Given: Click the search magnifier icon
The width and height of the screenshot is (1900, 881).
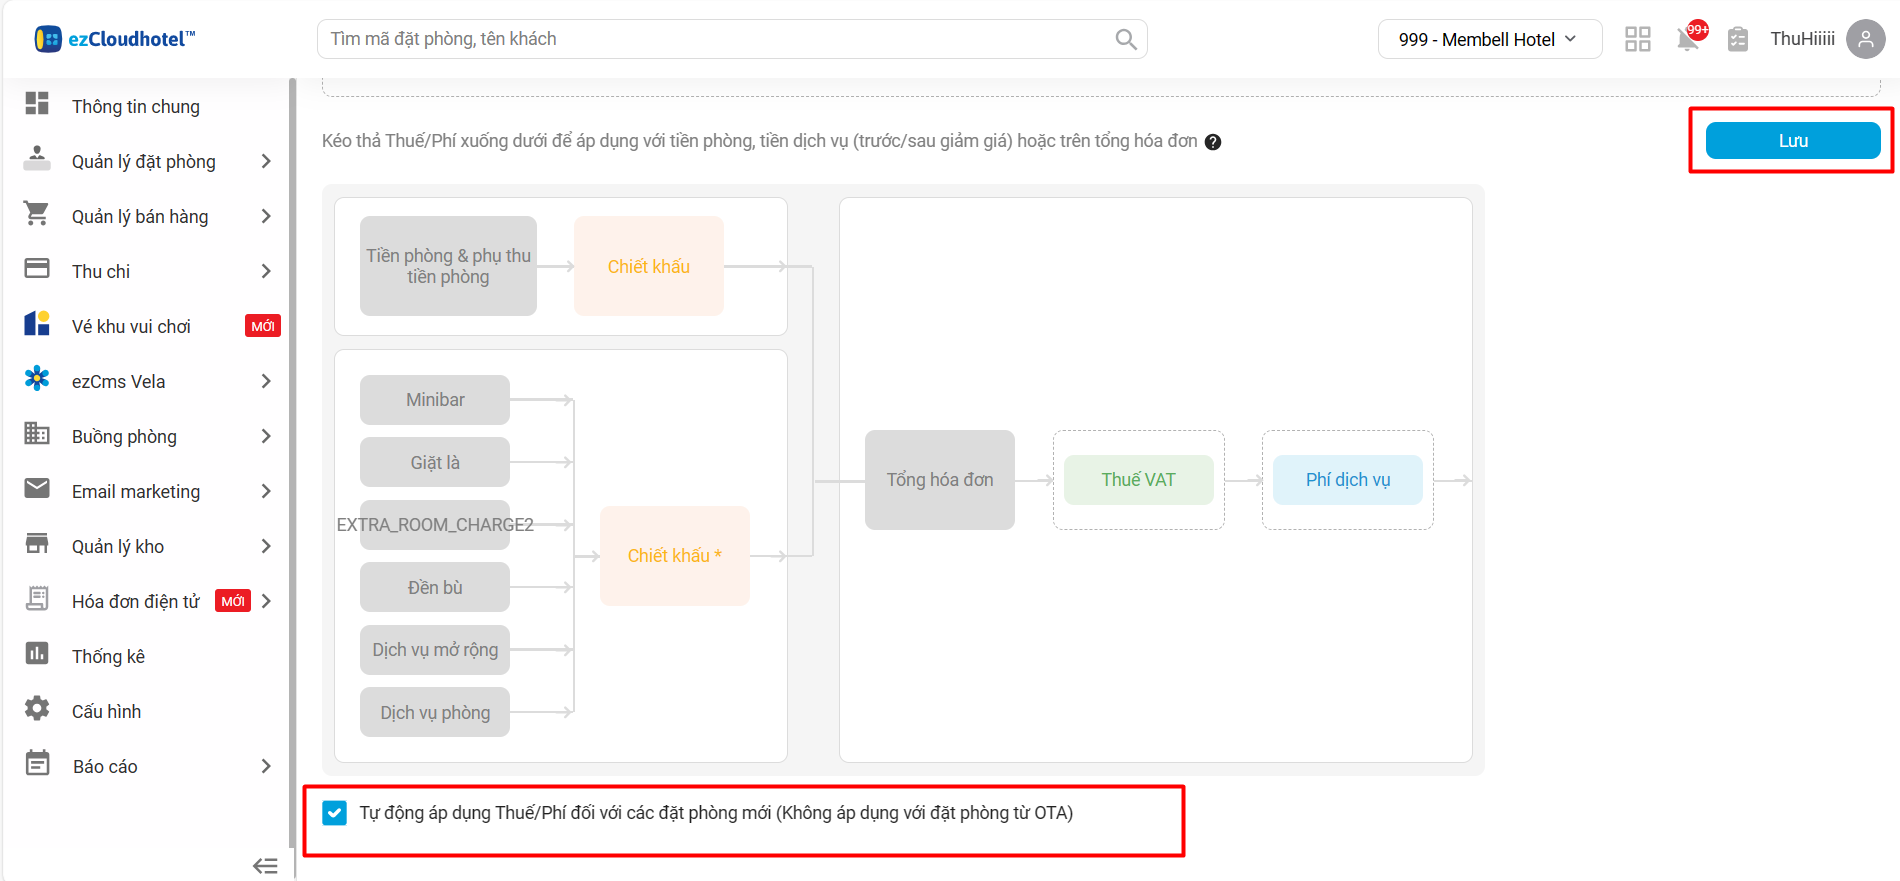Looking at the screenshot, I should pos(1125,39).
